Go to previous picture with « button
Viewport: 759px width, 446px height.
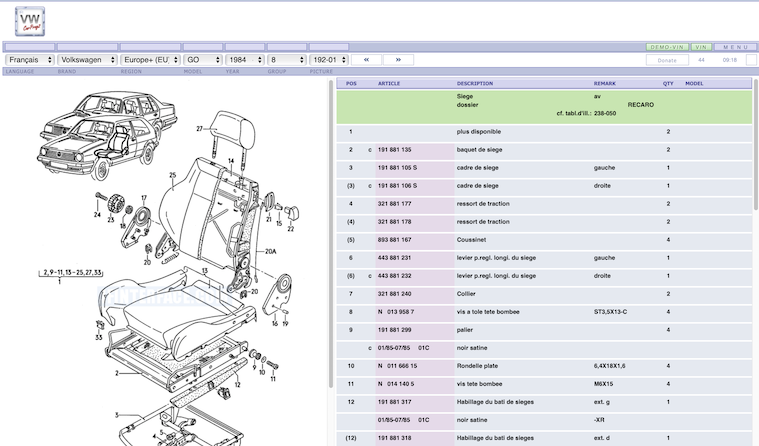(x=366, y=60)
